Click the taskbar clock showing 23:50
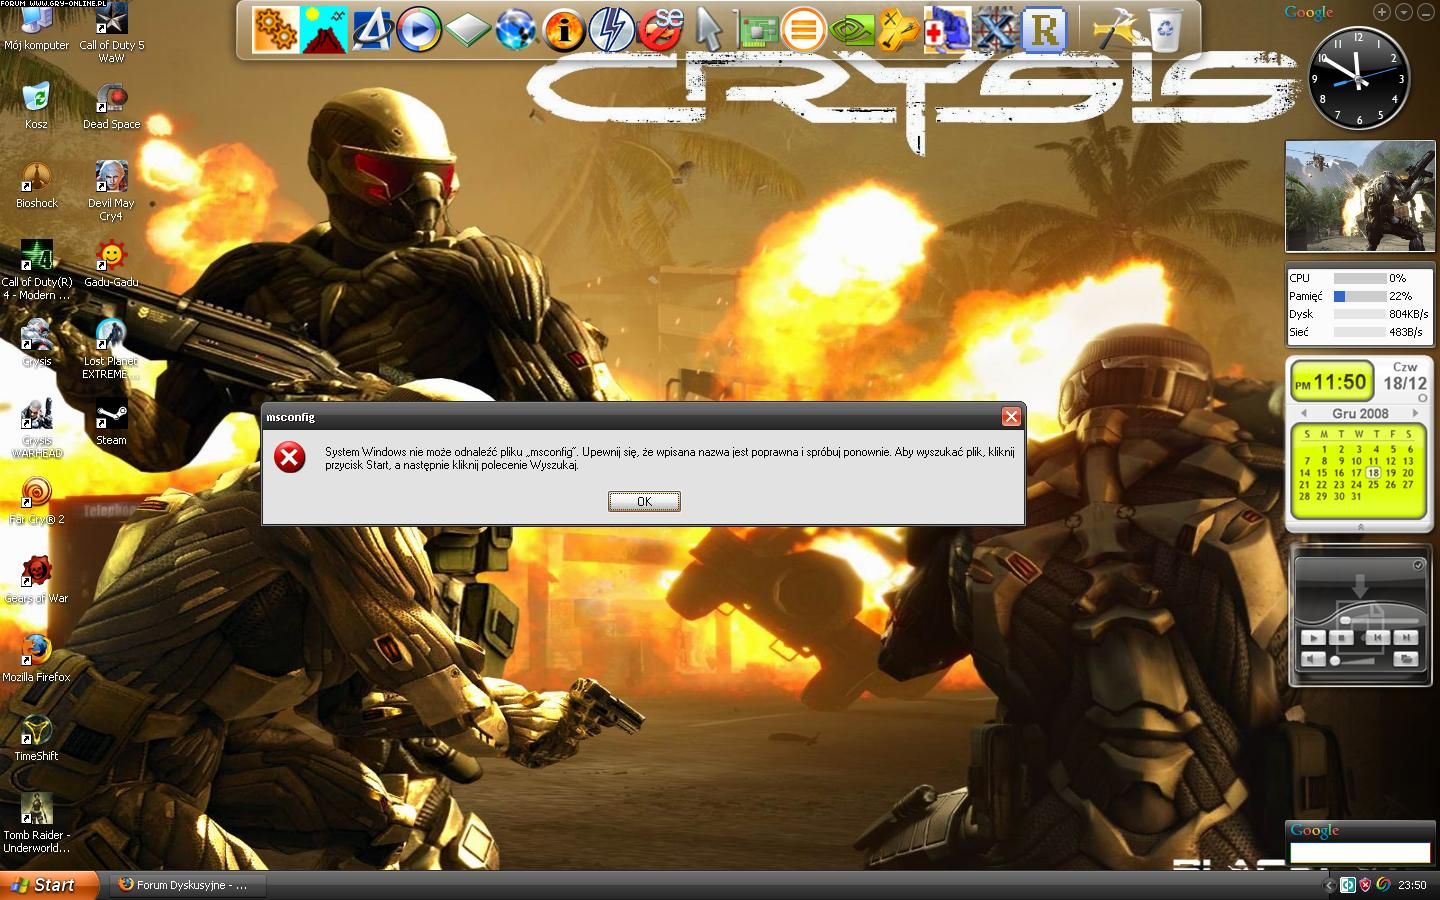Image resolution: width=1440 pixels, height=900 pixels. tap(1412, 885)
